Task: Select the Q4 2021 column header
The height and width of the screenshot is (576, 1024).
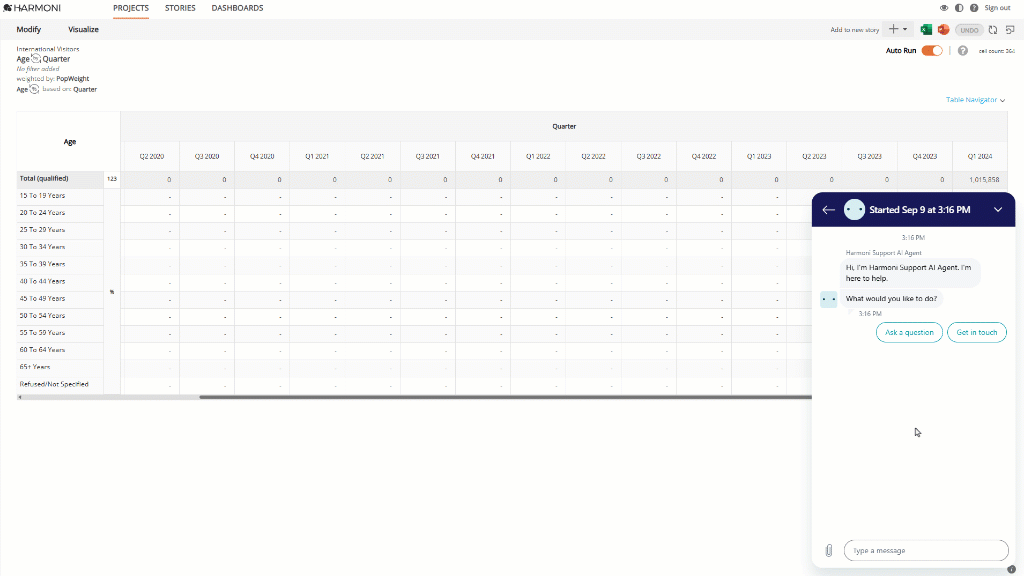Action: (x=483, y=157)
